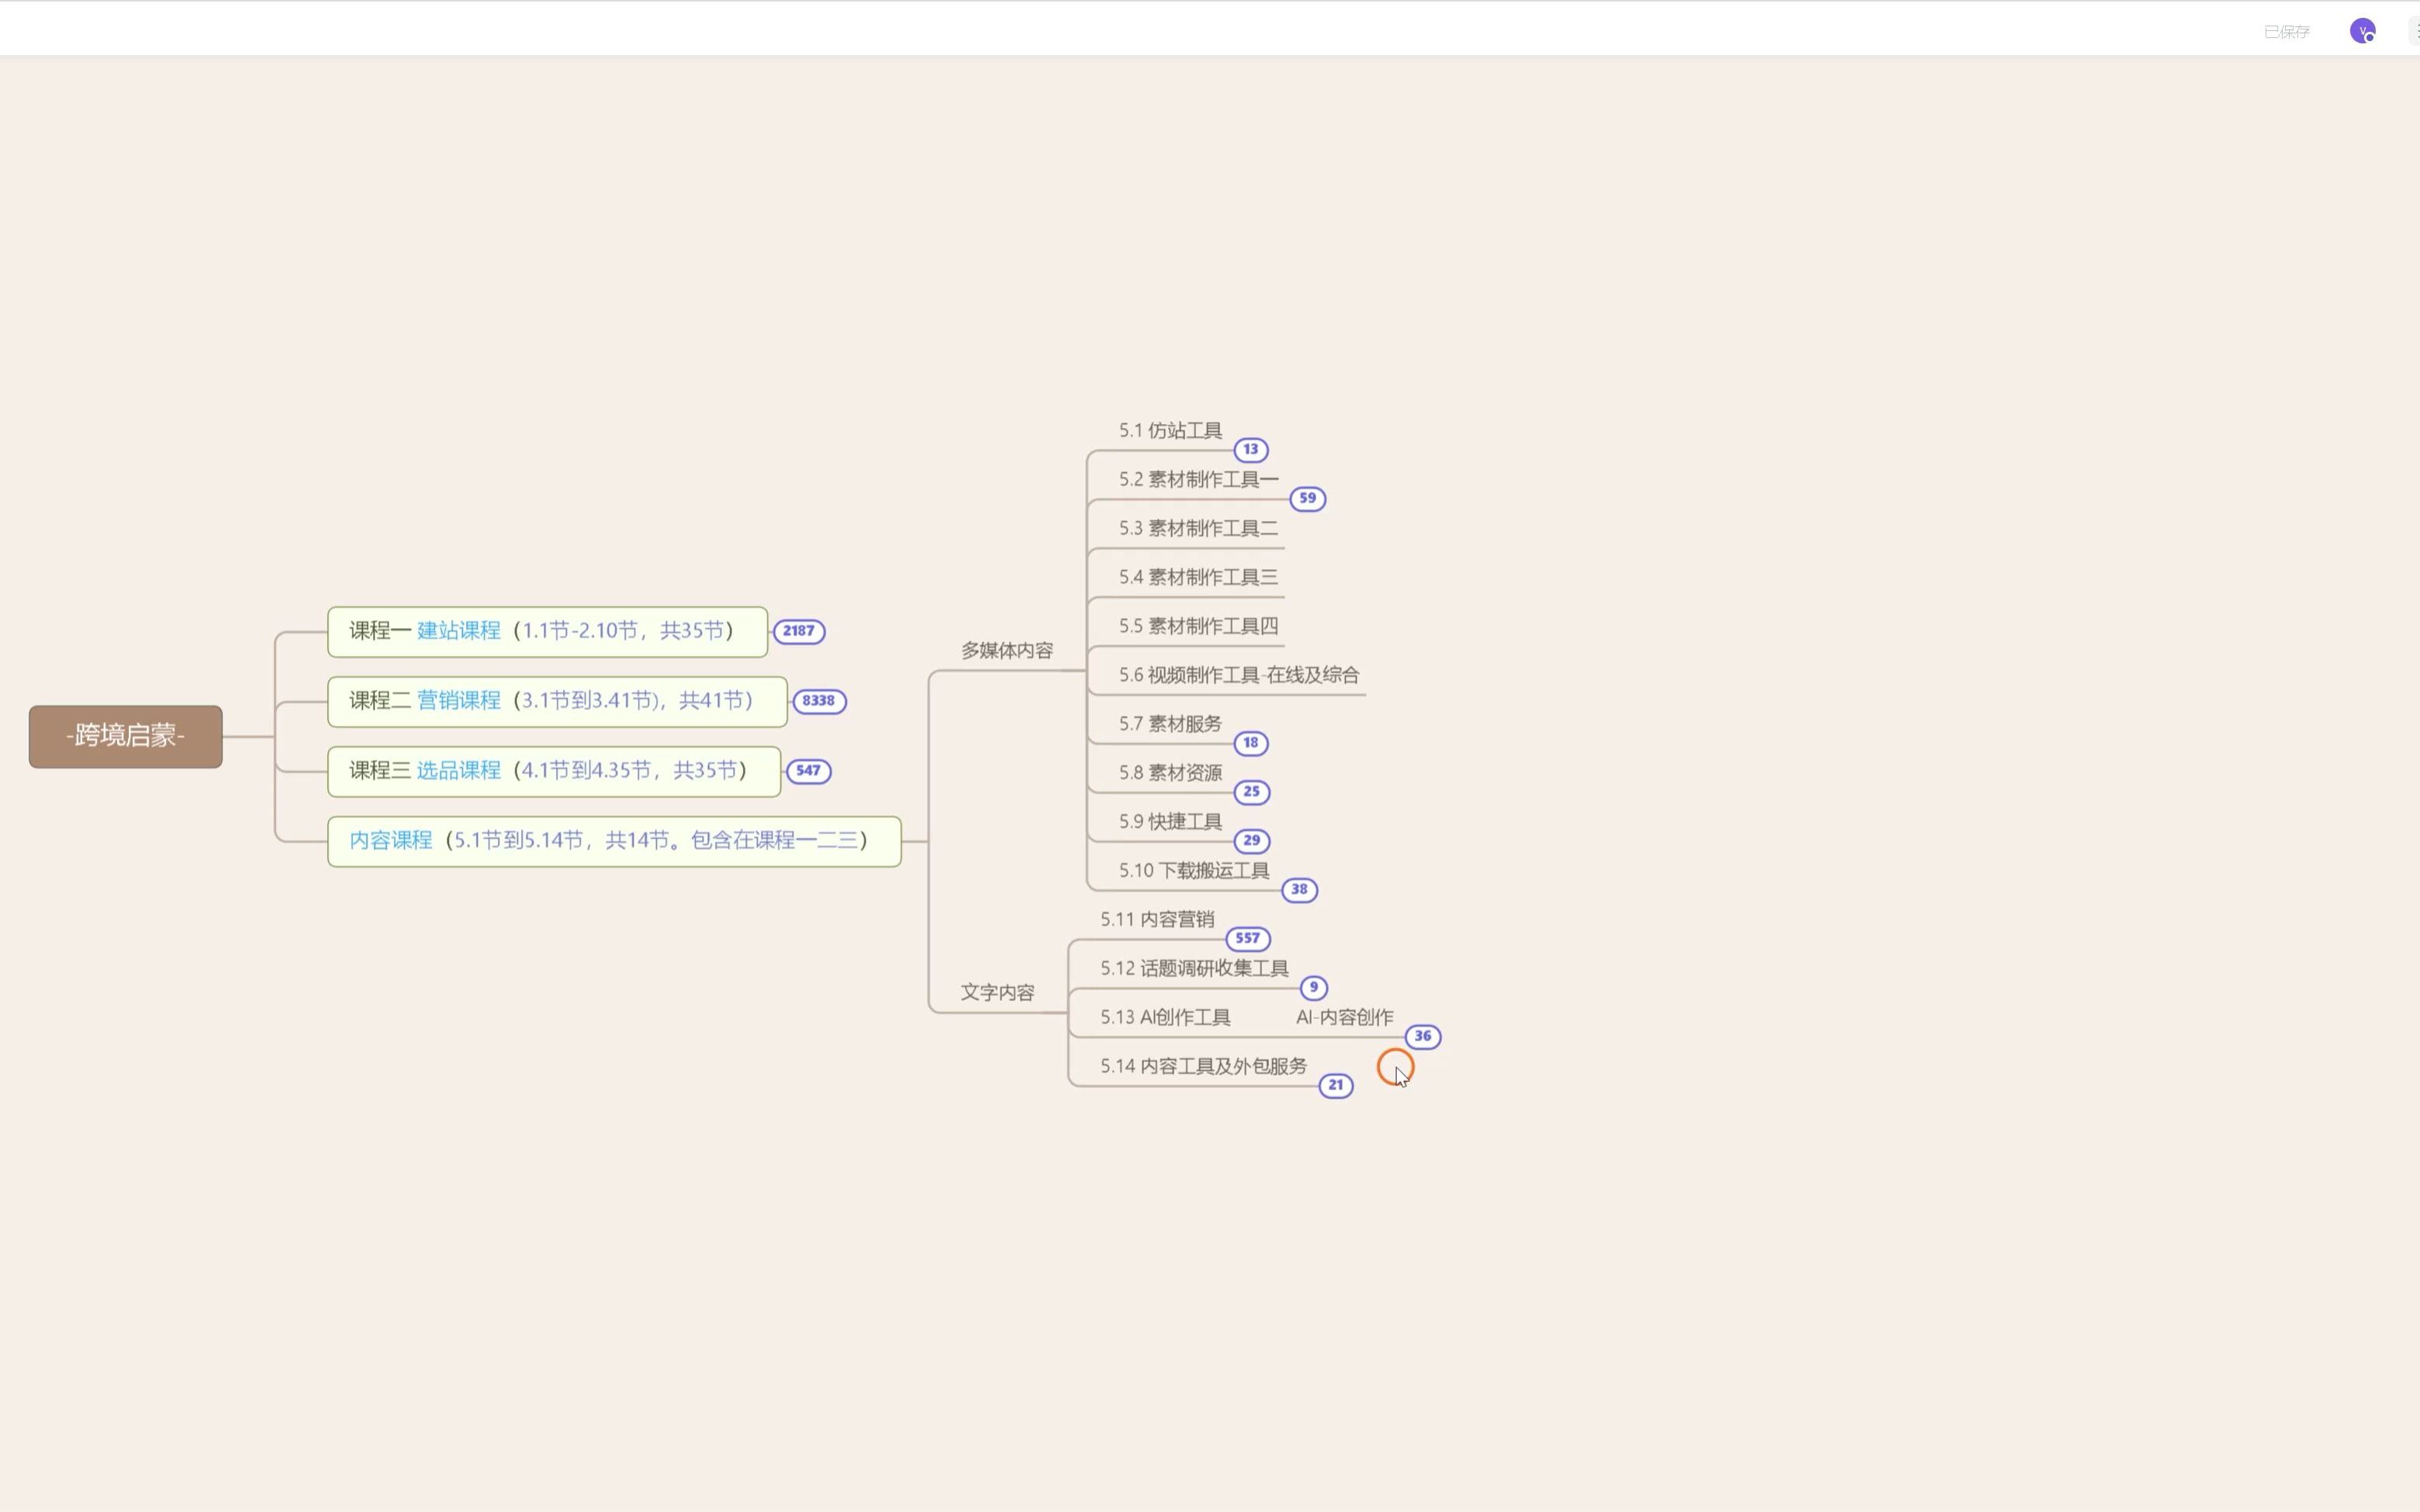Expand the 557 badge of 5.11 内容营销
This screenshot has height=1512, width=2420.
point(1247,939)
